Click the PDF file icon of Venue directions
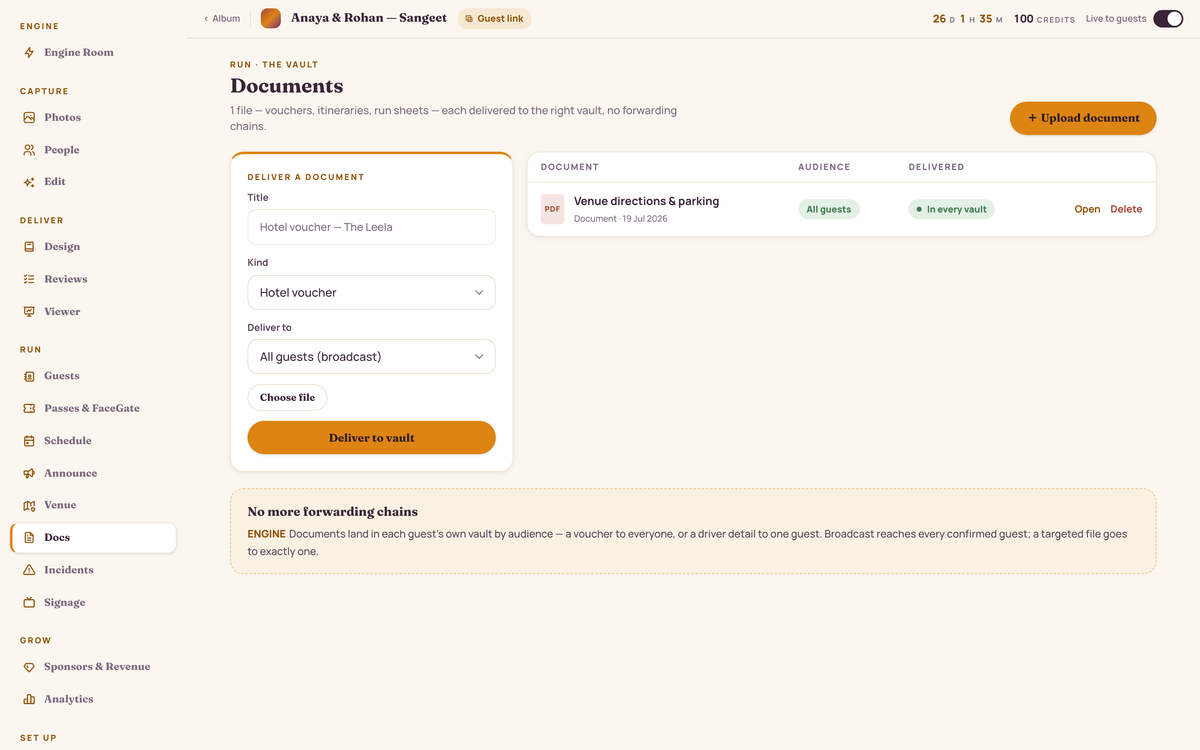Viewport: 1200px width, 750px height. [x=552, y=209]
